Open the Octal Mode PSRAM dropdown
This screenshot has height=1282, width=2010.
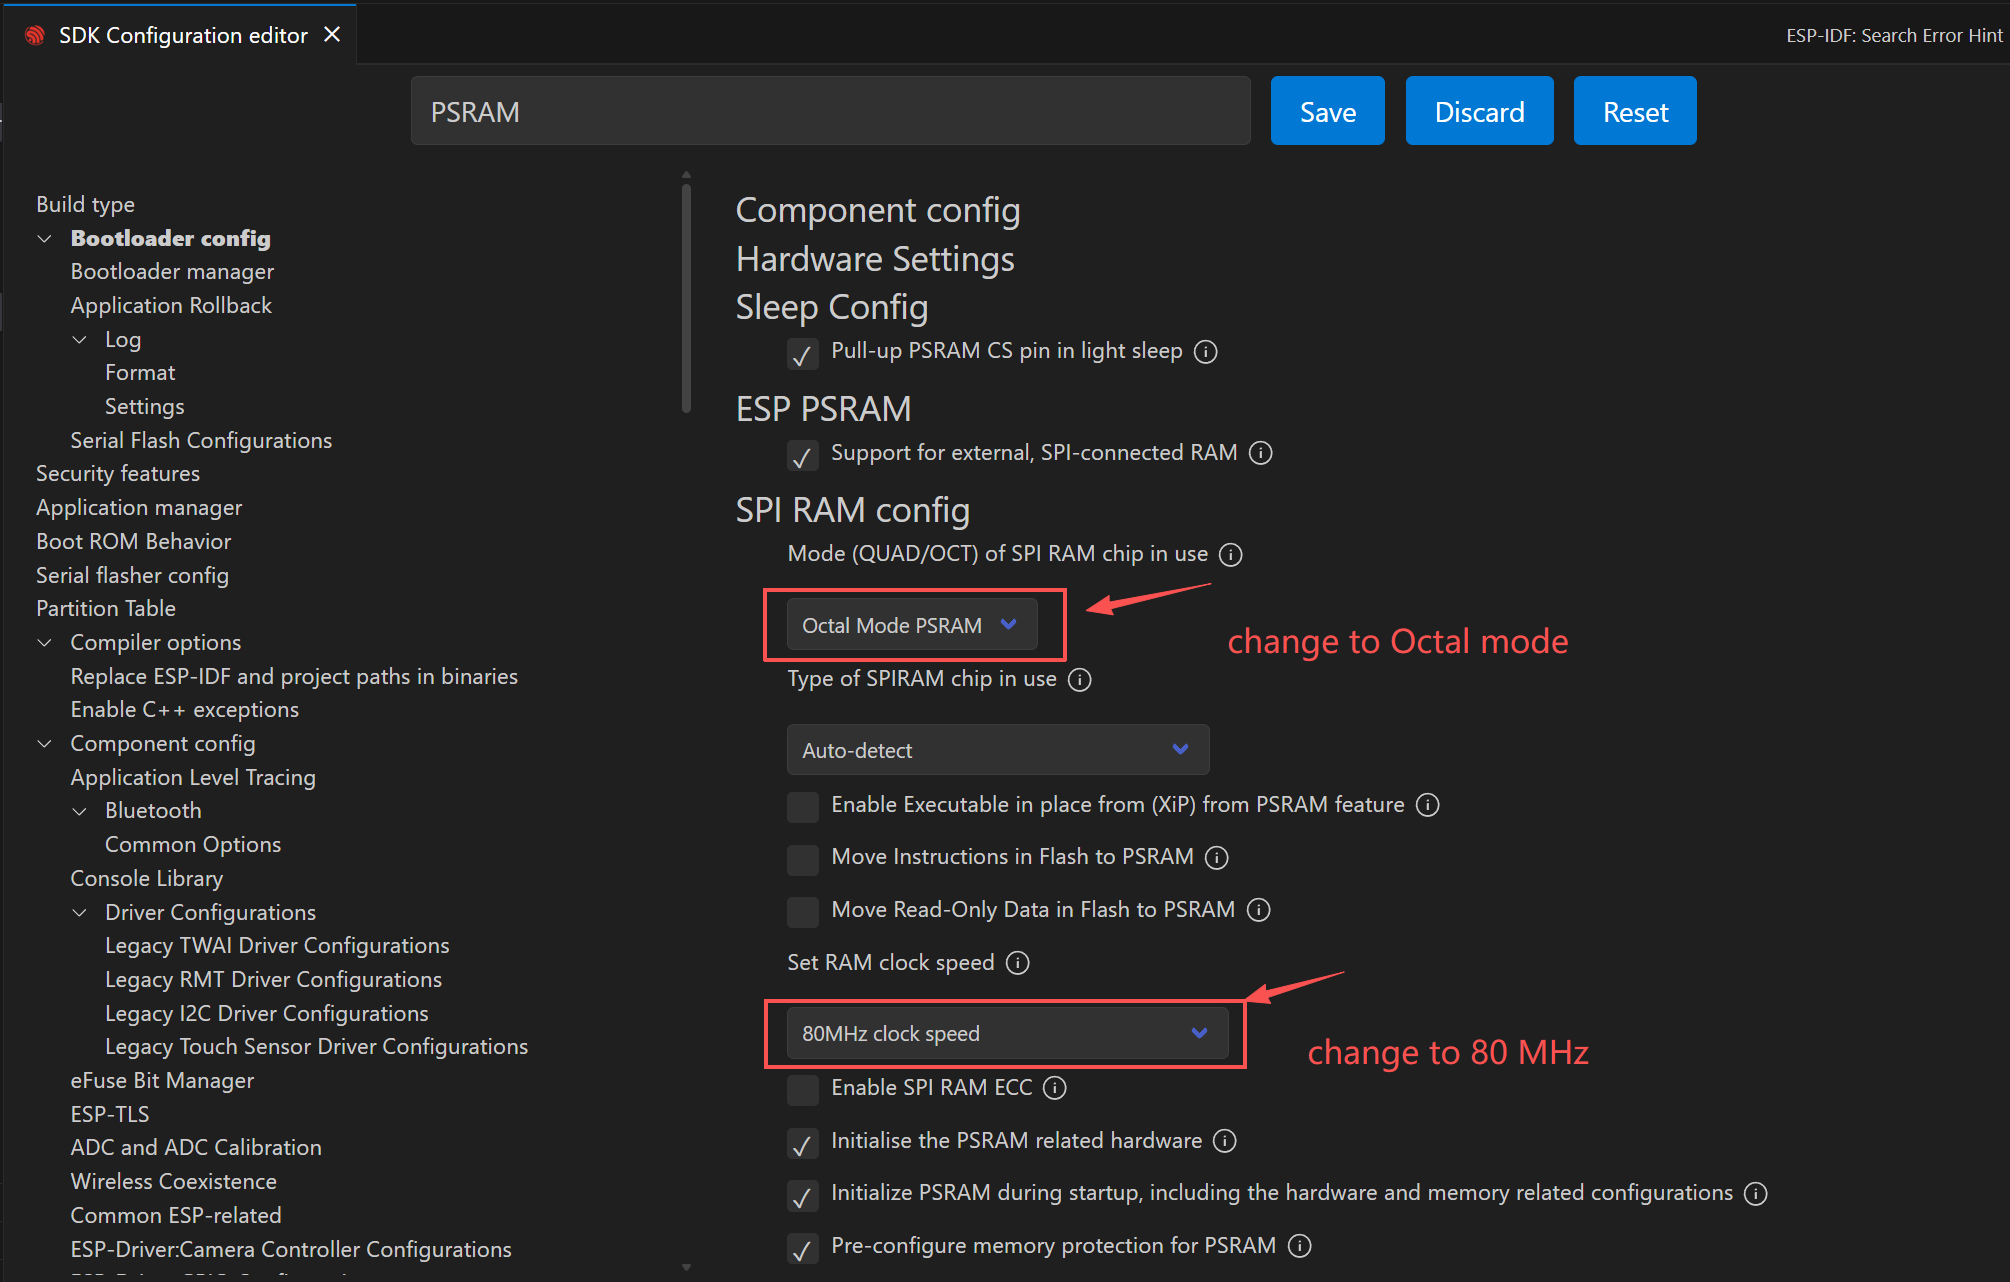coord(911,626)
